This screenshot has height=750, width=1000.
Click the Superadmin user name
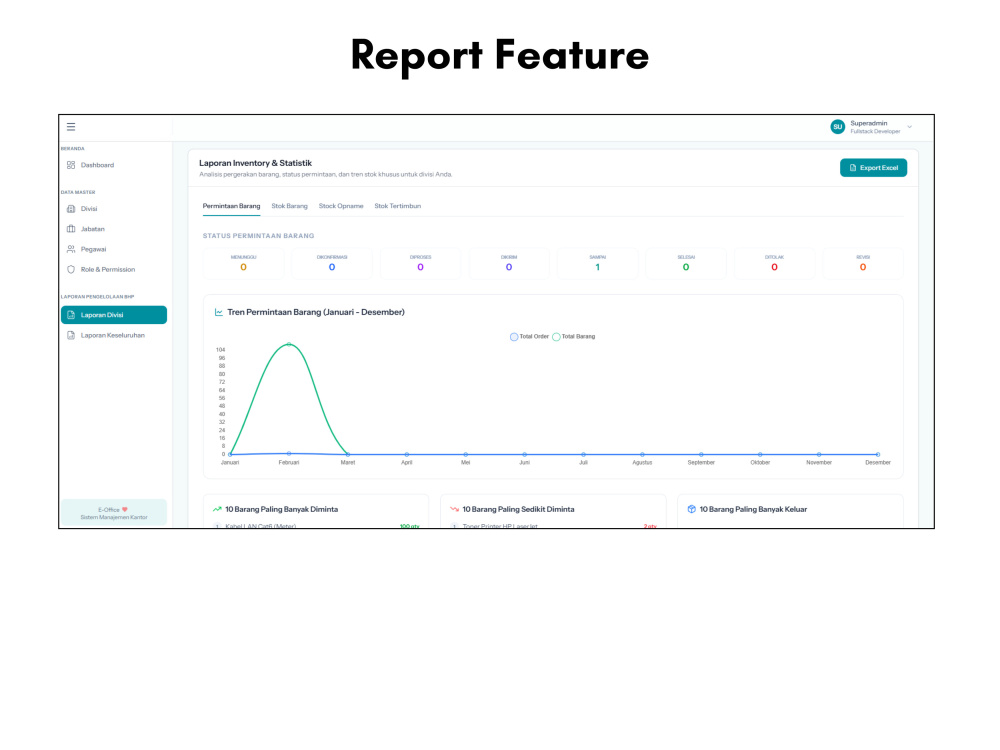tap(868, 123)
